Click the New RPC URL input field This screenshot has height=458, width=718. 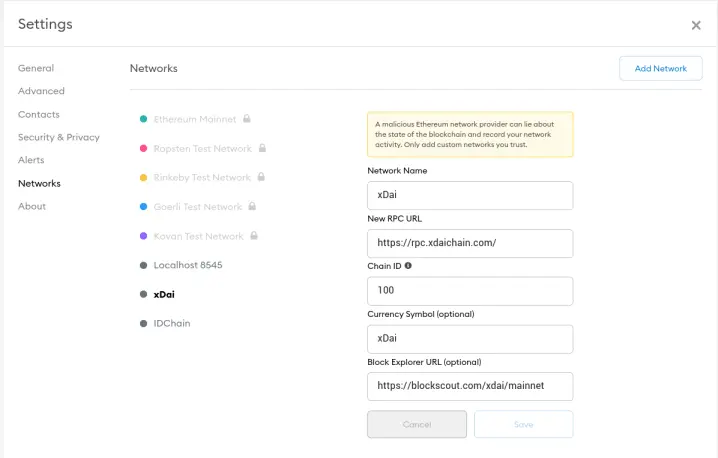(470, 243)
